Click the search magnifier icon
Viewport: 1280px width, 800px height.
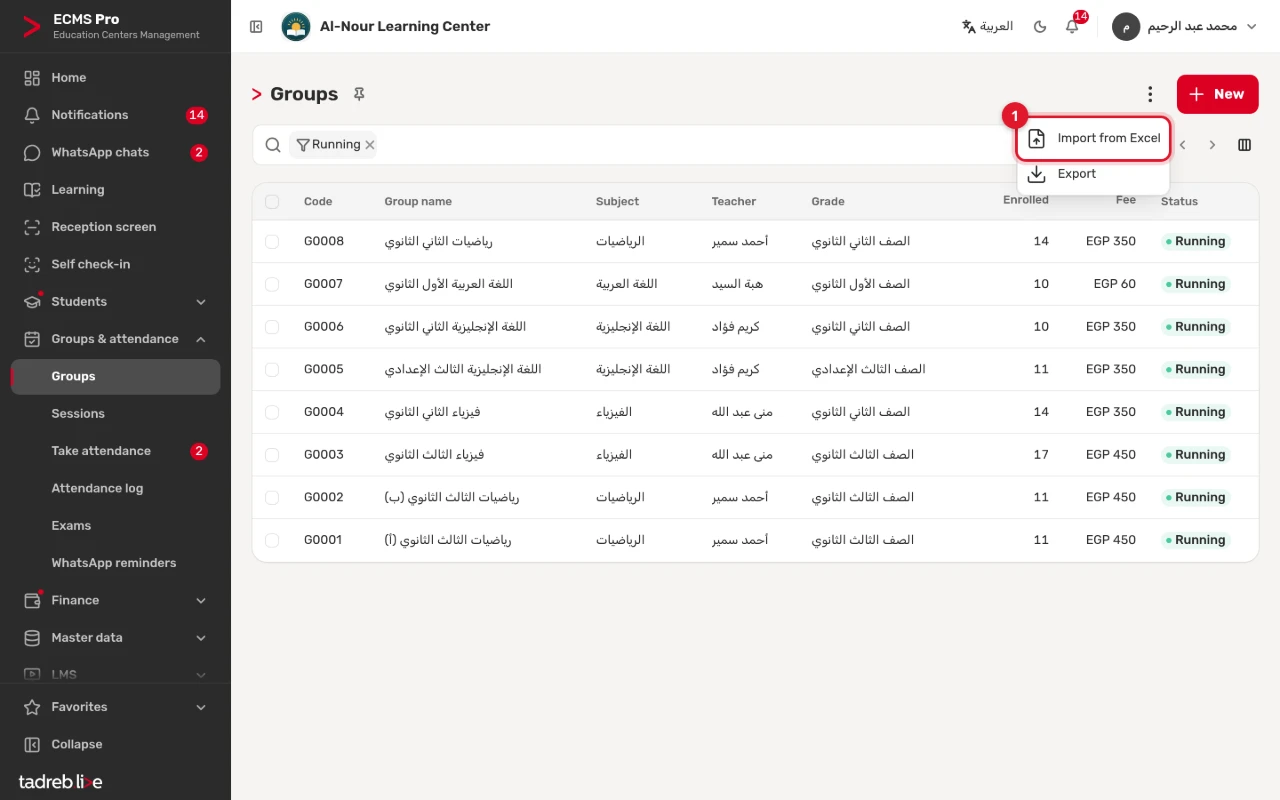point(273,145)
